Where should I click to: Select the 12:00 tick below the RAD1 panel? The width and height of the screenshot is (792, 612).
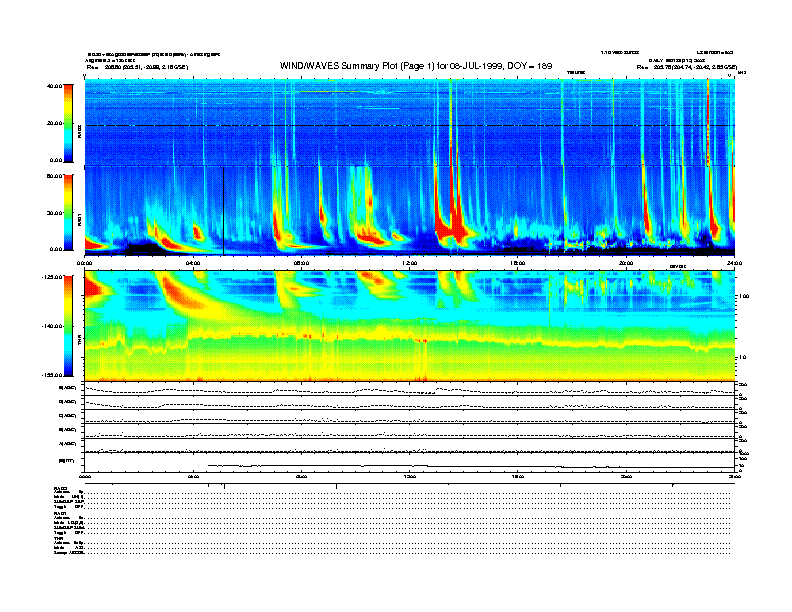point(409,263)
